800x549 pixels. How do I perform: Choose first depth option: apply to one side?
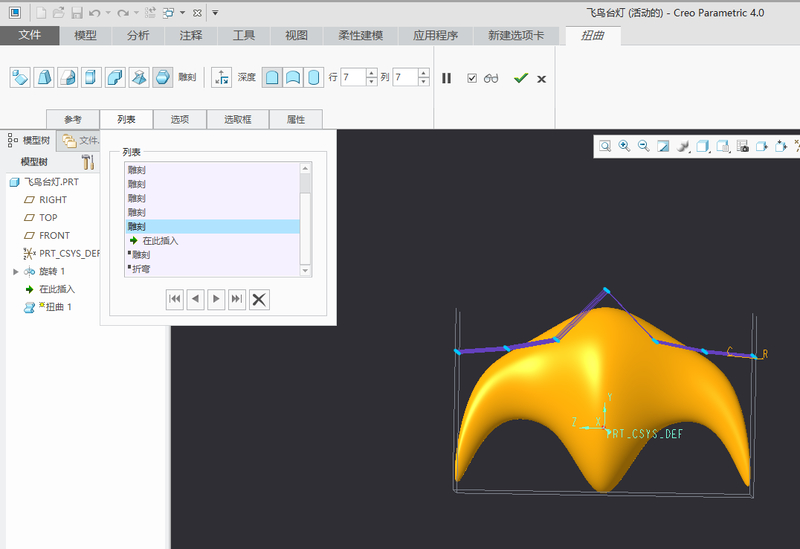coord(272,78)
